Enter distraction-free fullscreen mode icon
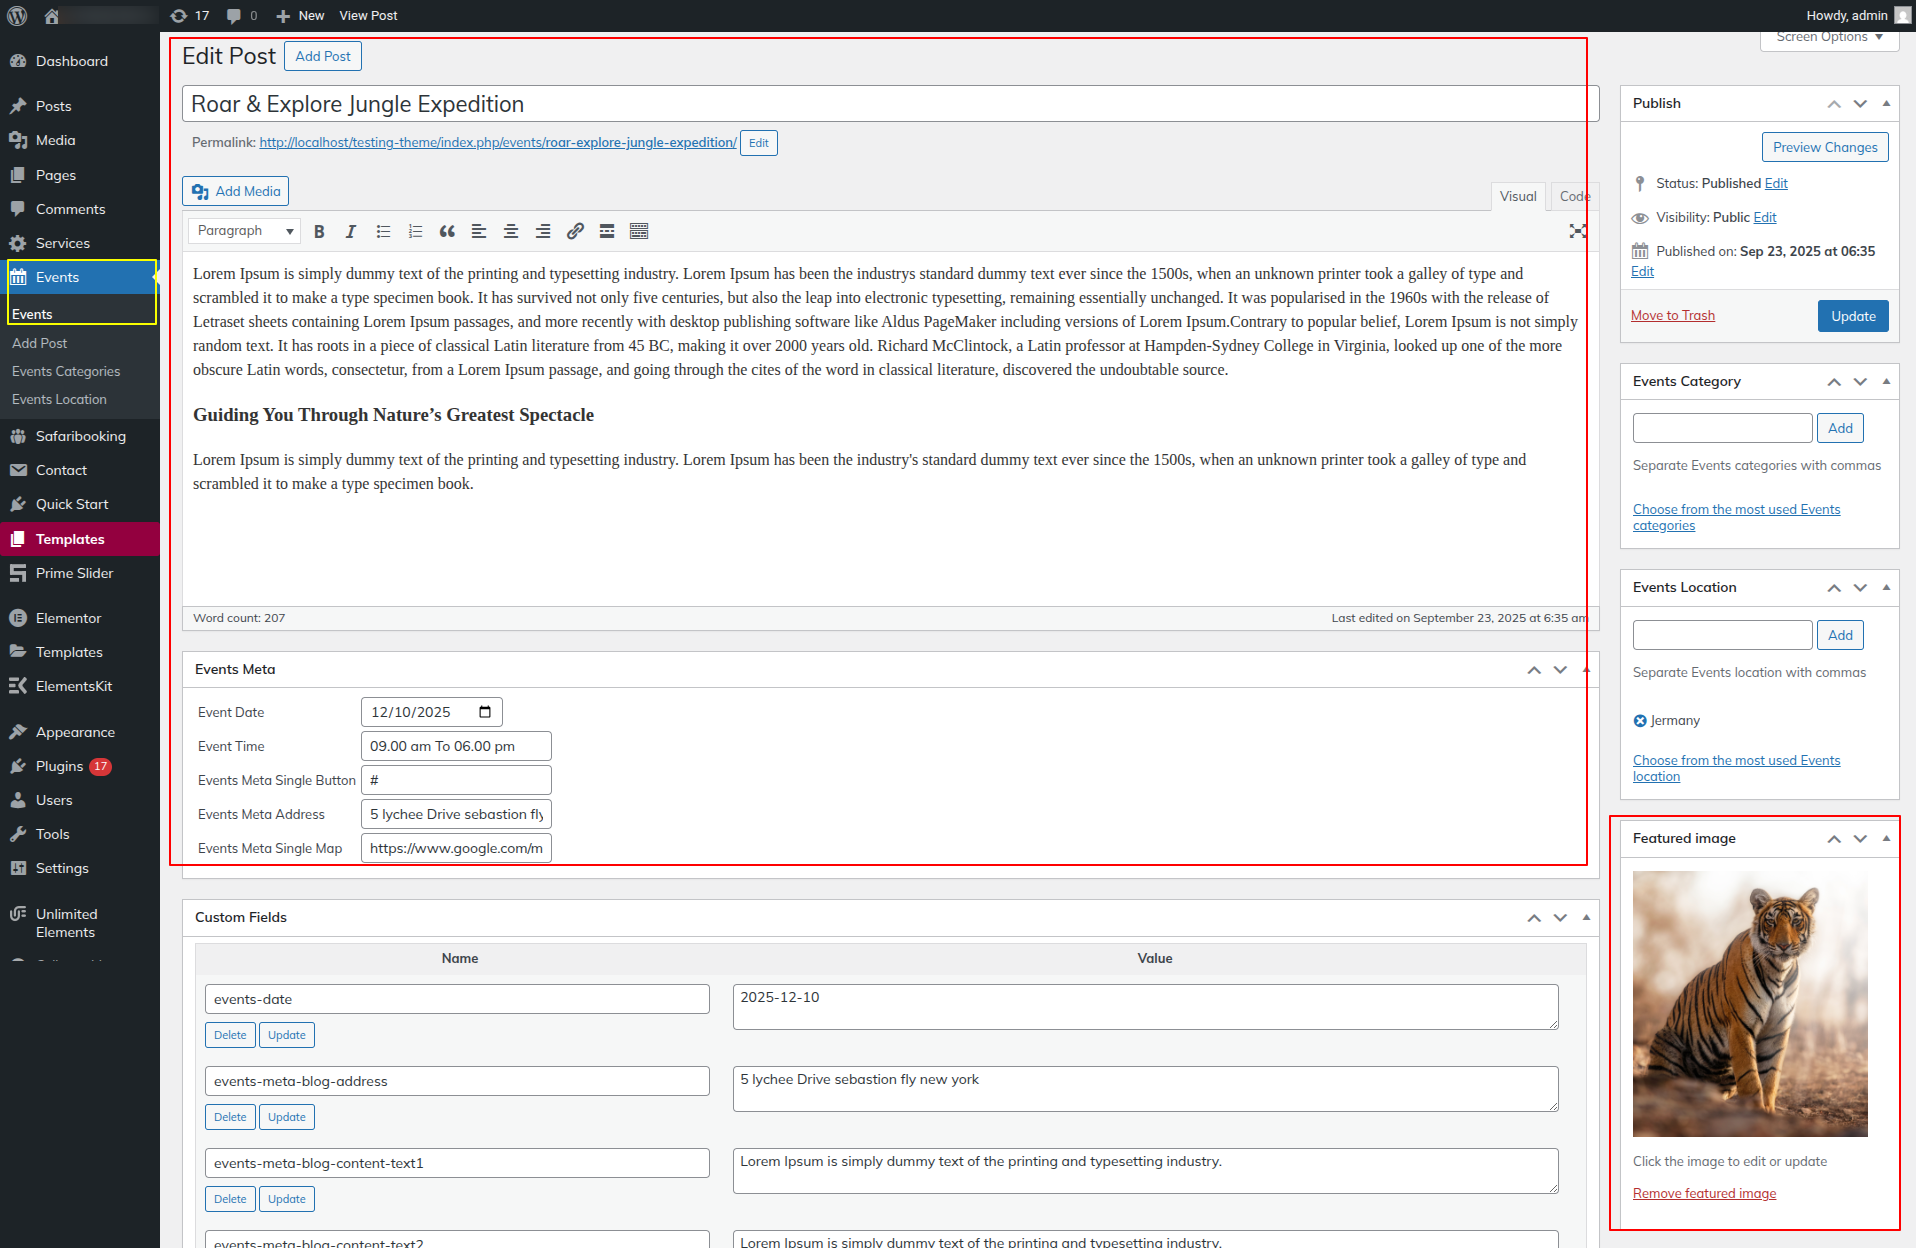The height and width of the screenshot is (1248, 1916). coord(1577,231)
